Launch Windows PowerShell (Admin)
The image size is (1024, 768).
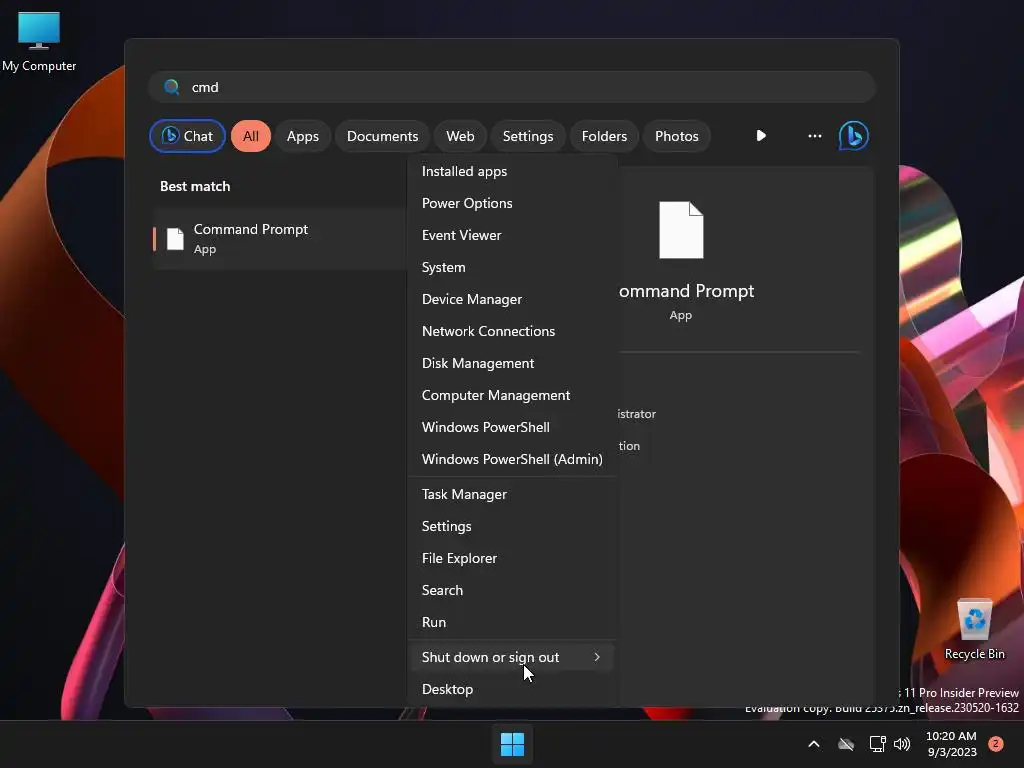(x=512, y=459)
